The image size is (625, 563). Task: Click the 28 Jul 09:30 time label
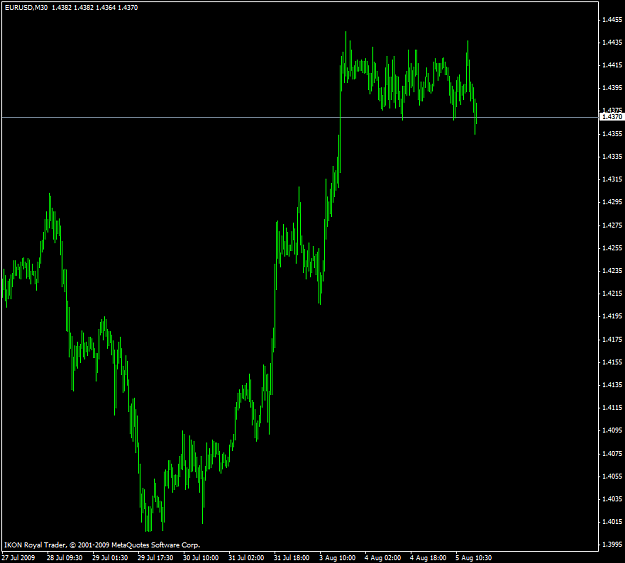[65, 557]
